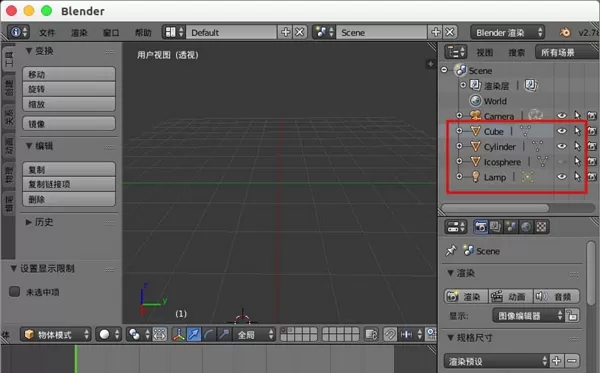Expand the 渲染层 tree node
Image resolution: width=600 pixels, height=373 pixels.
[x=463, y=85]
